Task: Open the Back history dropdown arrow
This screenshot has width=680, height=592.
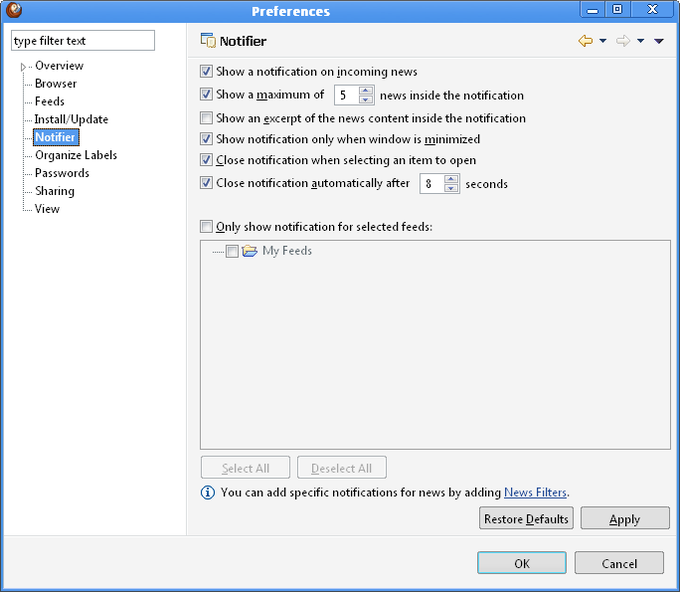Action: 603,41
